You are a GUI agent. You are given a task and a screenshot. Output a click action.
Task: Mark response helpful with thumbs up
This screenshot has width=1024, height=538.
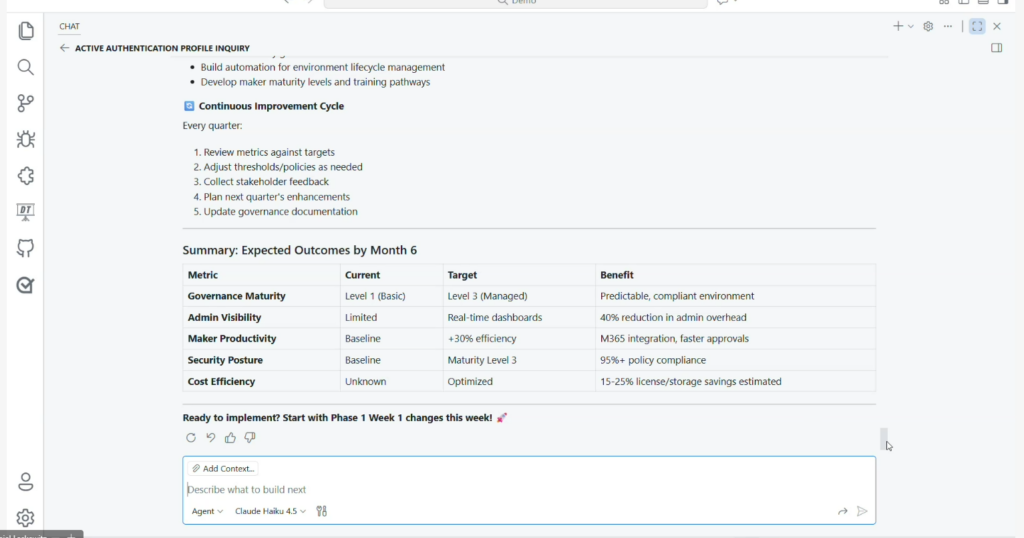point(230,437)
